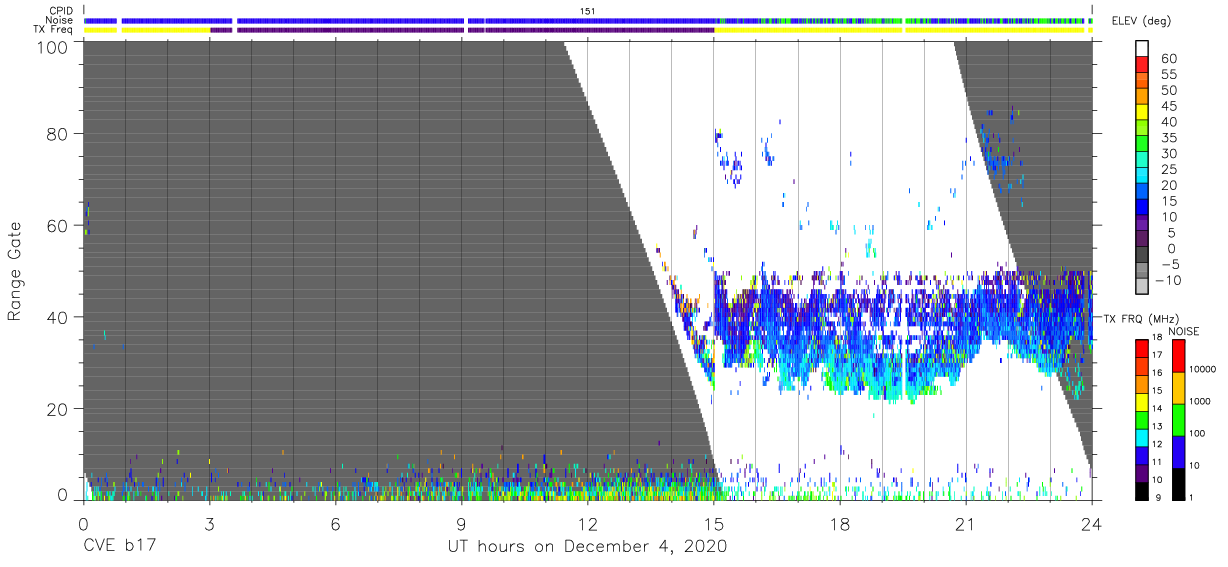The width and height of the screenshot is (1228, 567).
Task: Click x-axis tick label '18'
Action: [840, 522]
